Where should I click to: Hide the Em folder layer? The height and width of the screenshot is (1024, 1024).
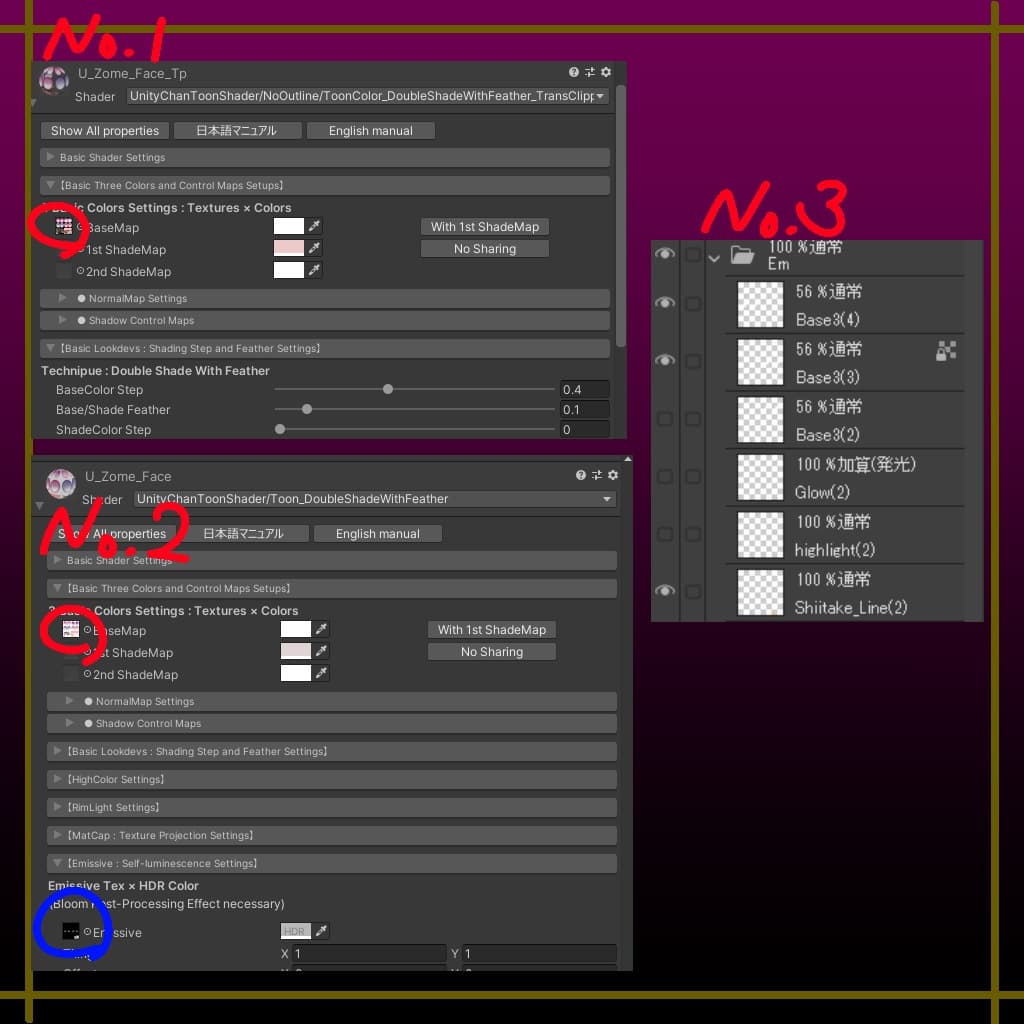[x=665, y=253]
